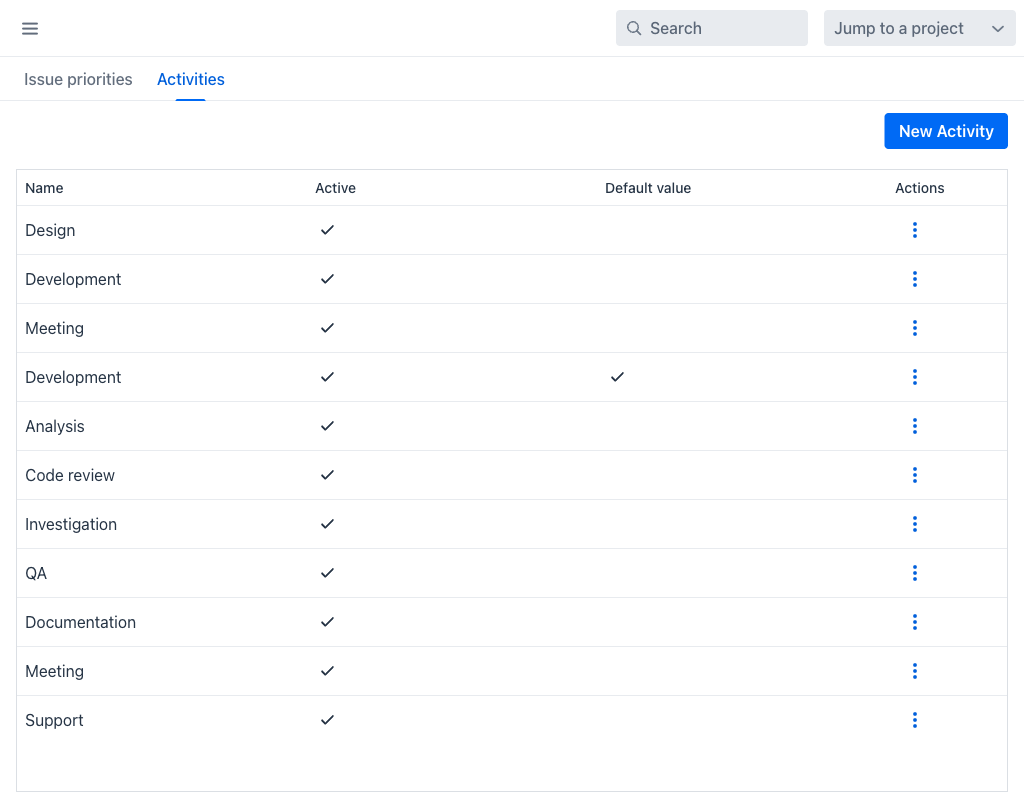Viewport: 1024px width, 800px height.
Task: Open actions menu for QA row
Action: pos(914,573)
